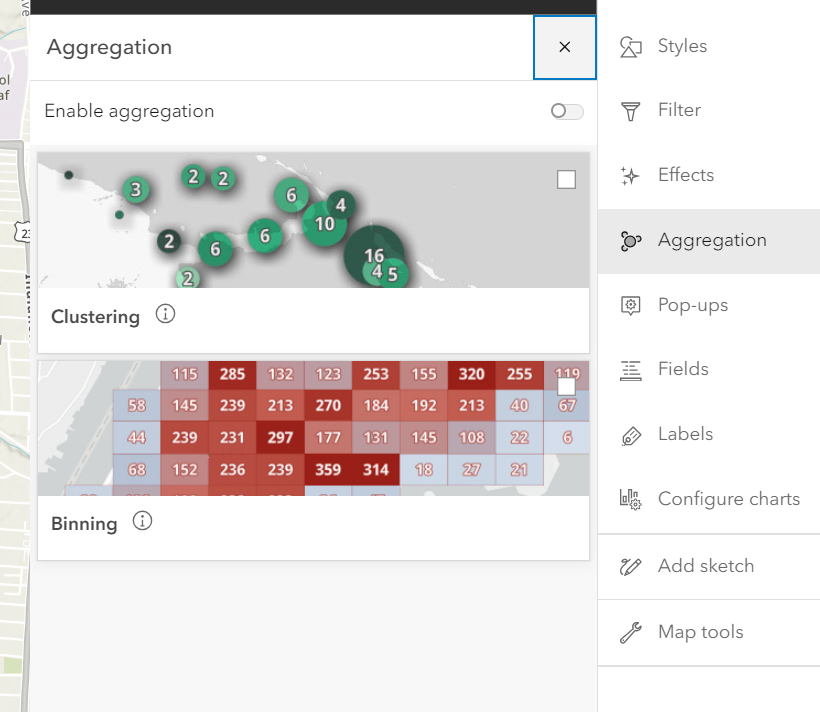This screenshot has height=712, width=820.
Task: Choose Aggregation from the settings sidebar
Action: tap(710, 240)
